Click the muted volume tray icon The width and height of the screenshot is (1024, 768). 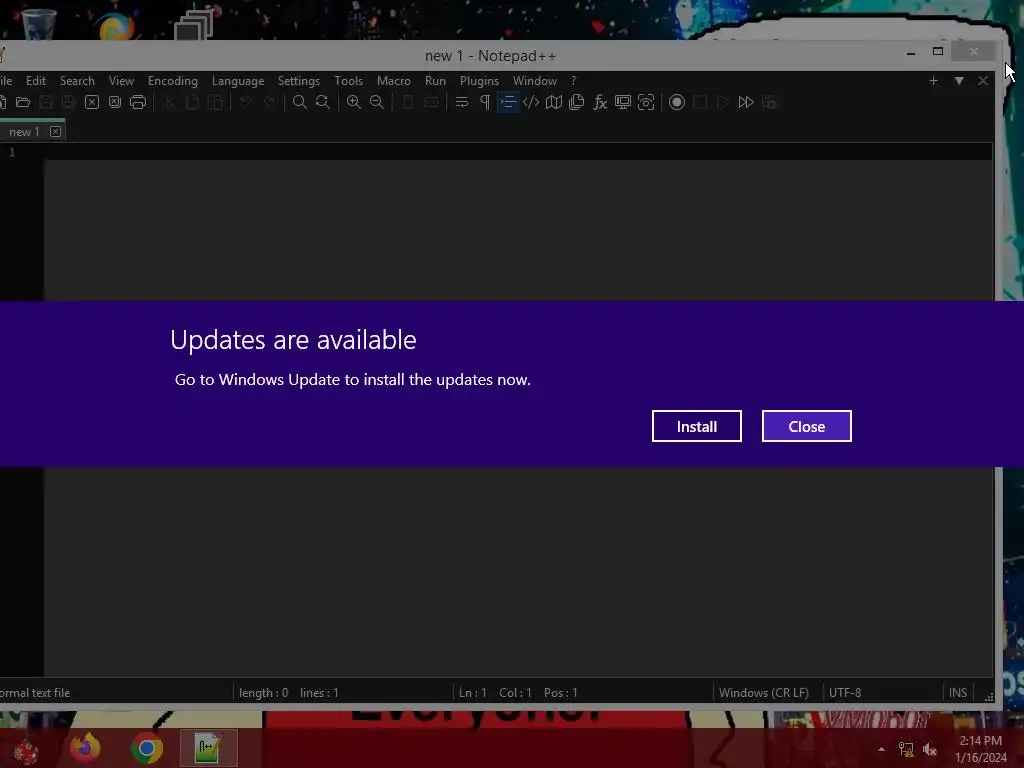(930, 749)
